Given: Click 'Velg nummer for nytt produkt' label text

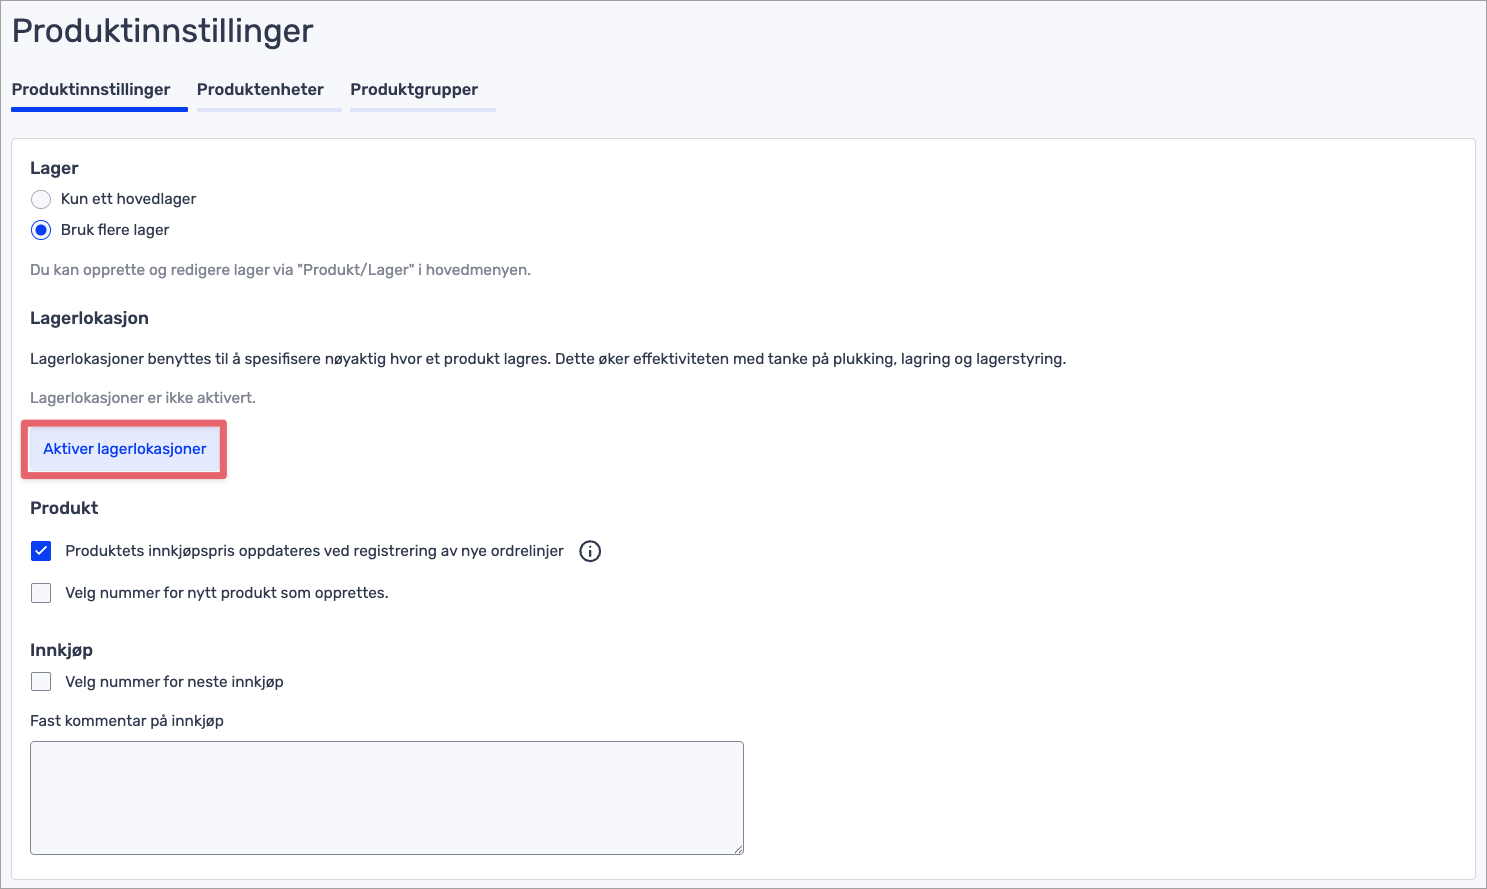Looking at the screenshot, I should tap(226, 593).
